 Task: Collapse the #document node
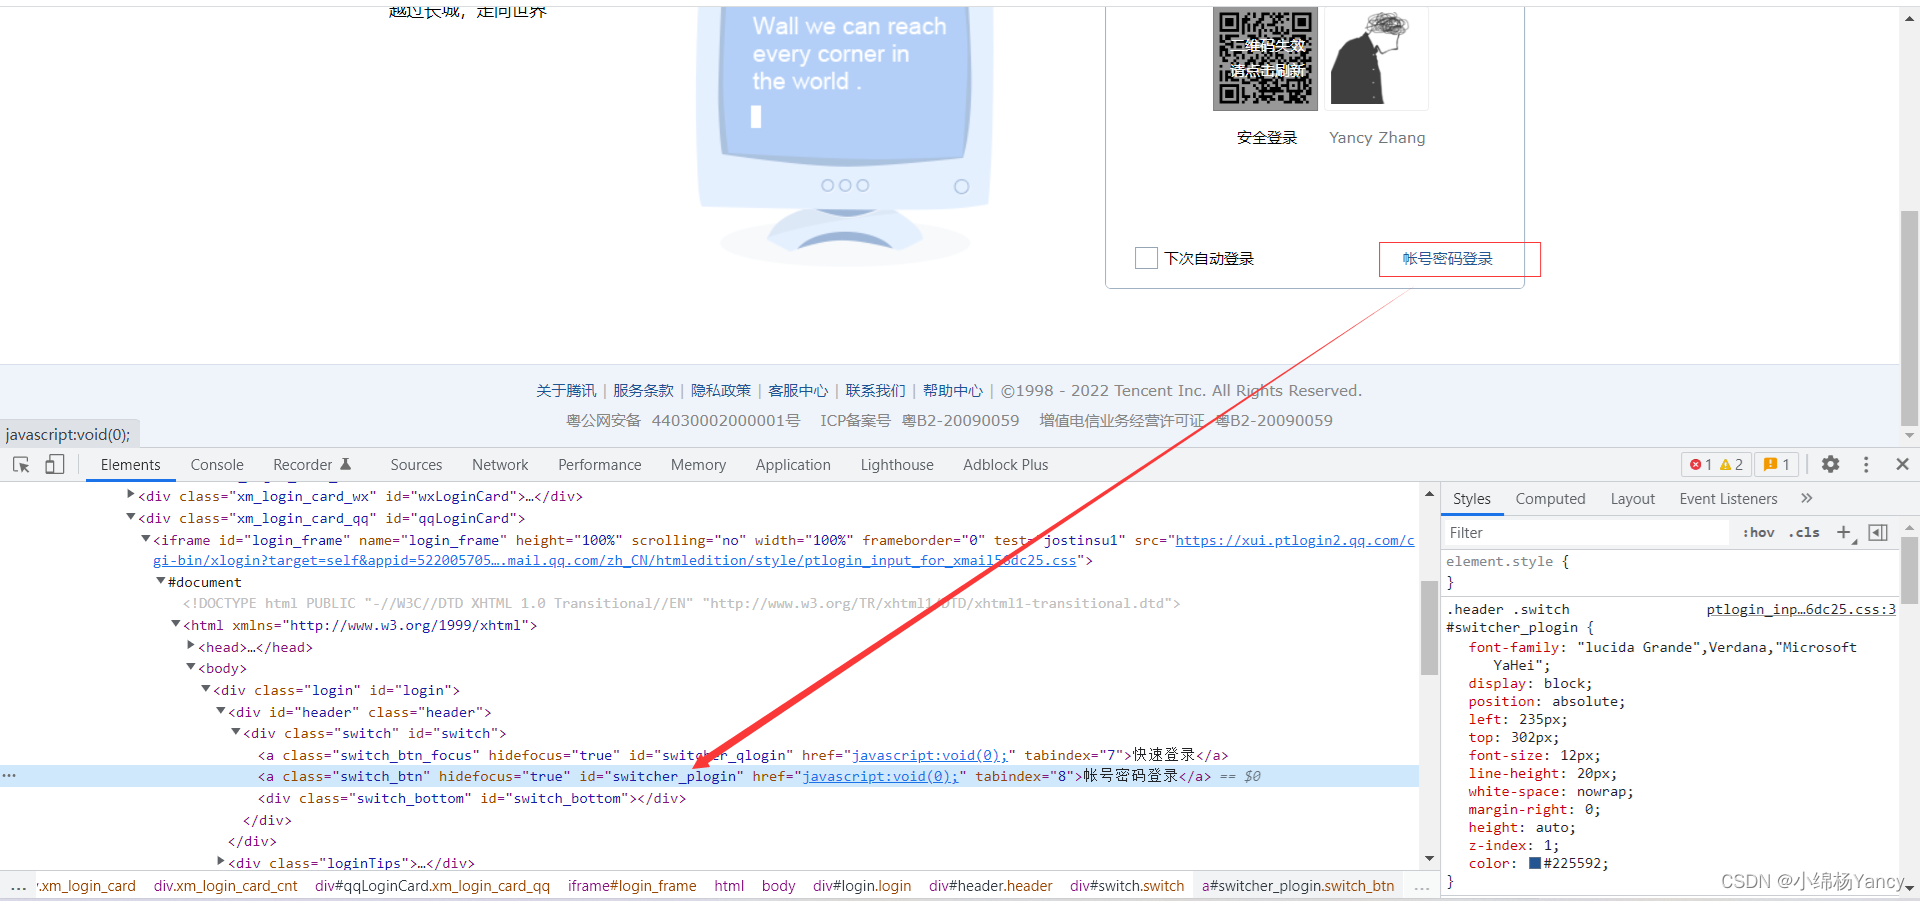point(160,581)
